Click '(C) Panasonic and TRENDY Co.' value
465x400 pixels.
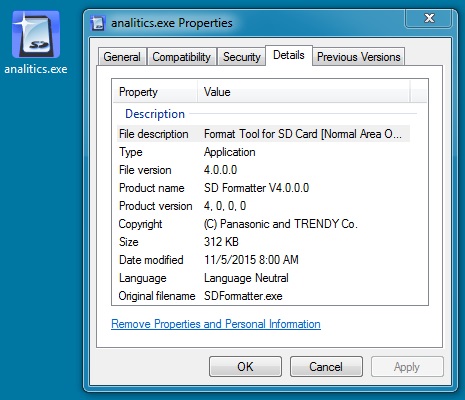pyautogui.click(x=280, y=224)
